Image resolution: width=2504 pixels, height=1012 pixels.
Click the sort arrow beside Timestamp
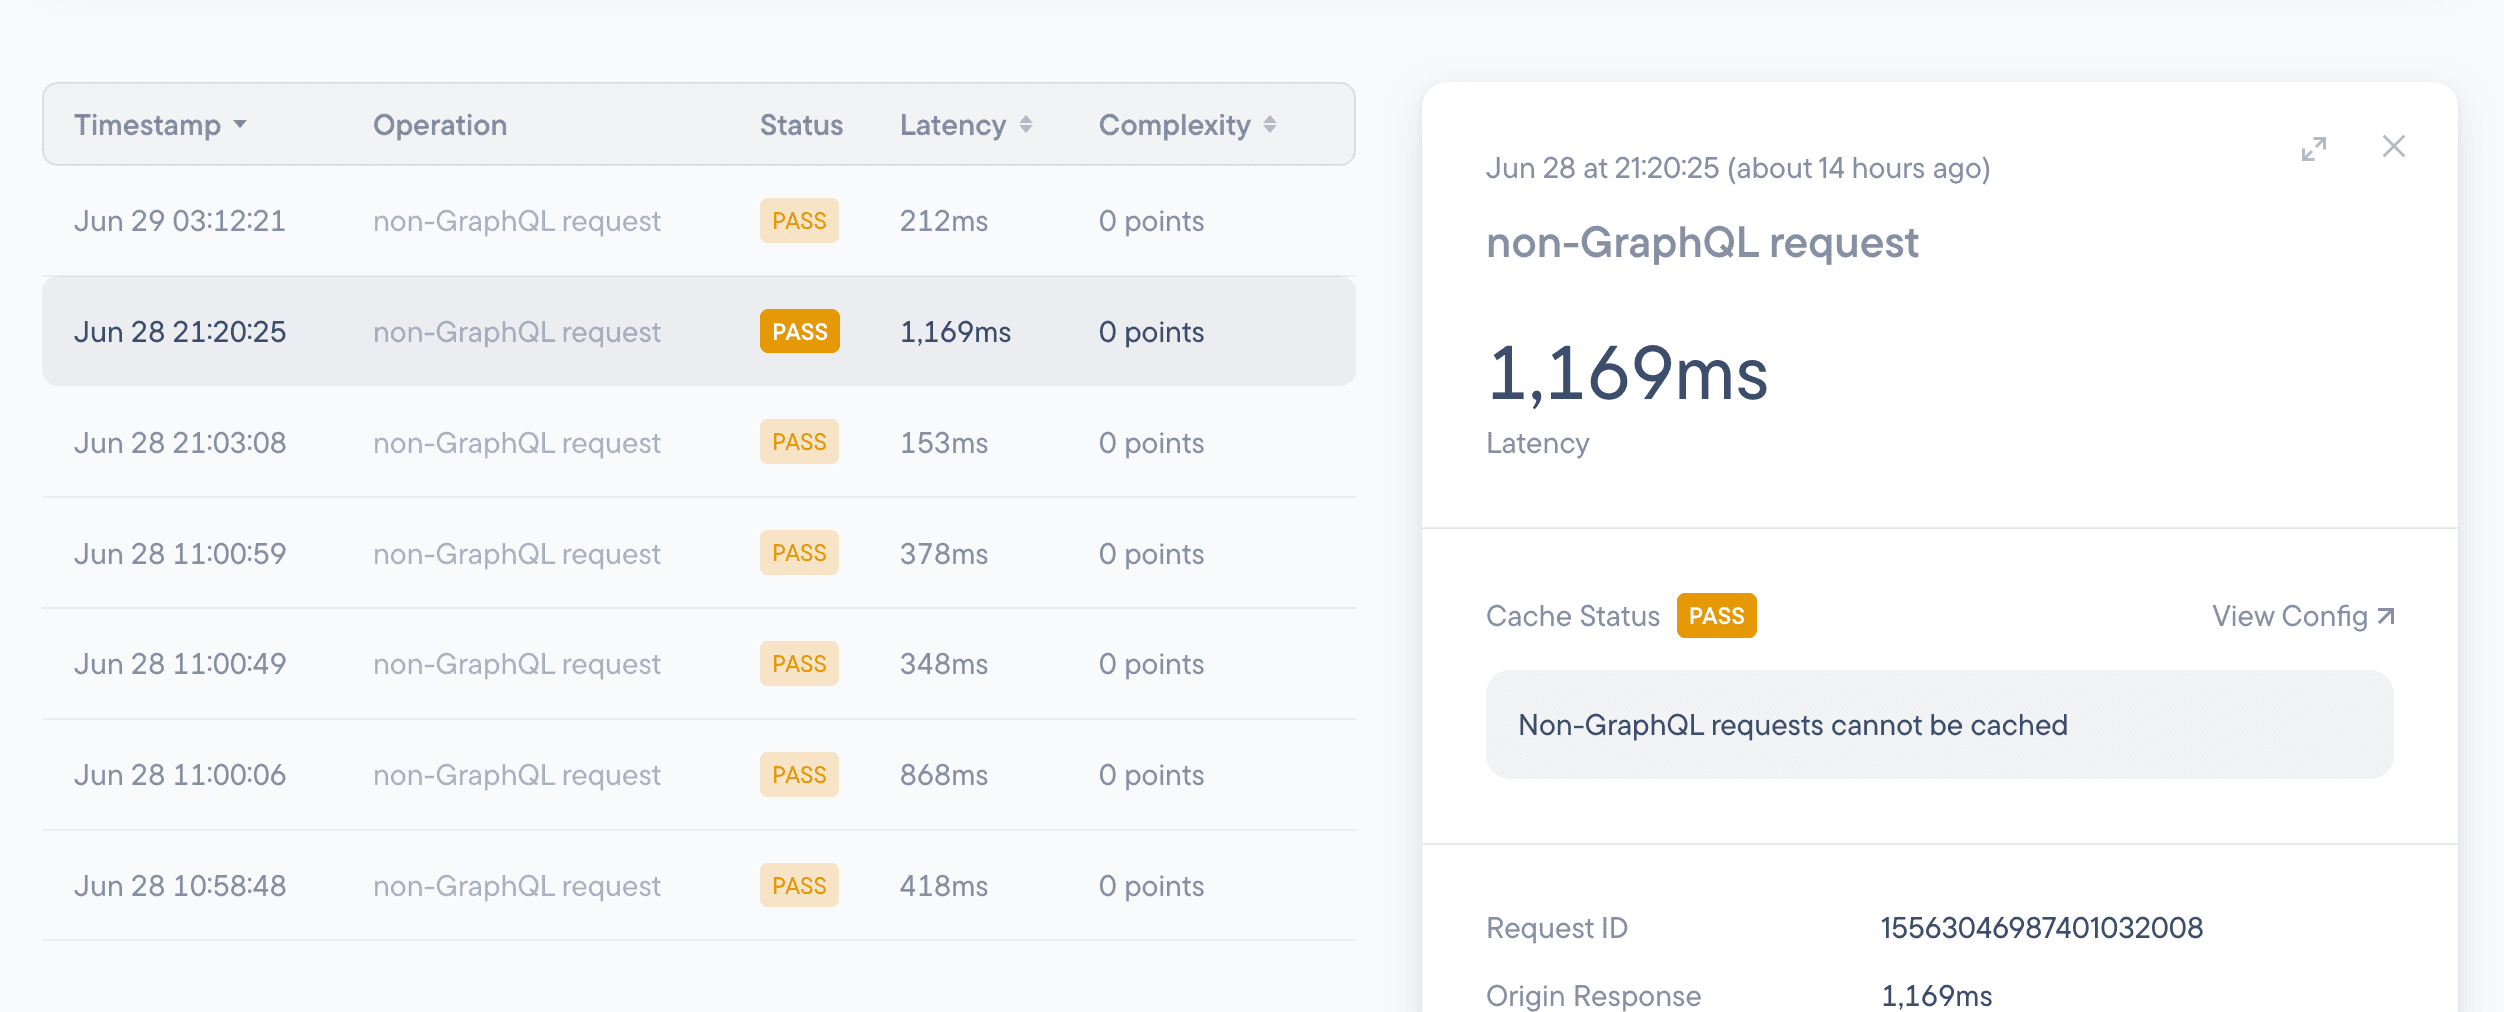click(x=240, y=127)
